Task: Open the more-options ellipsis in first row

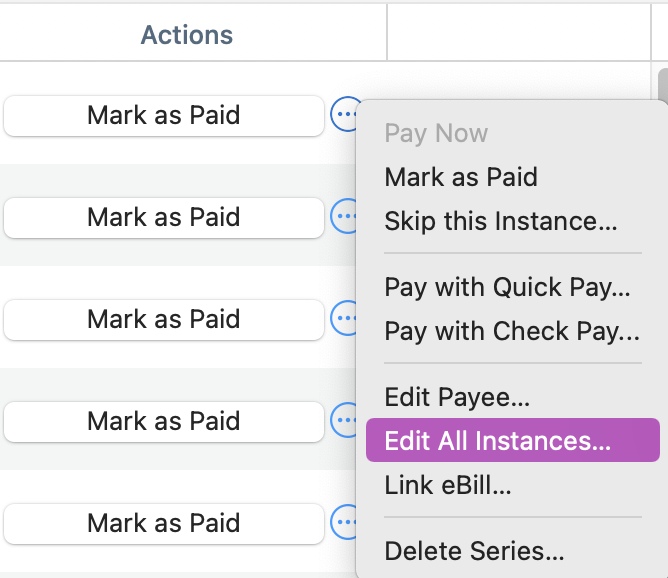Action: [344, 116]
